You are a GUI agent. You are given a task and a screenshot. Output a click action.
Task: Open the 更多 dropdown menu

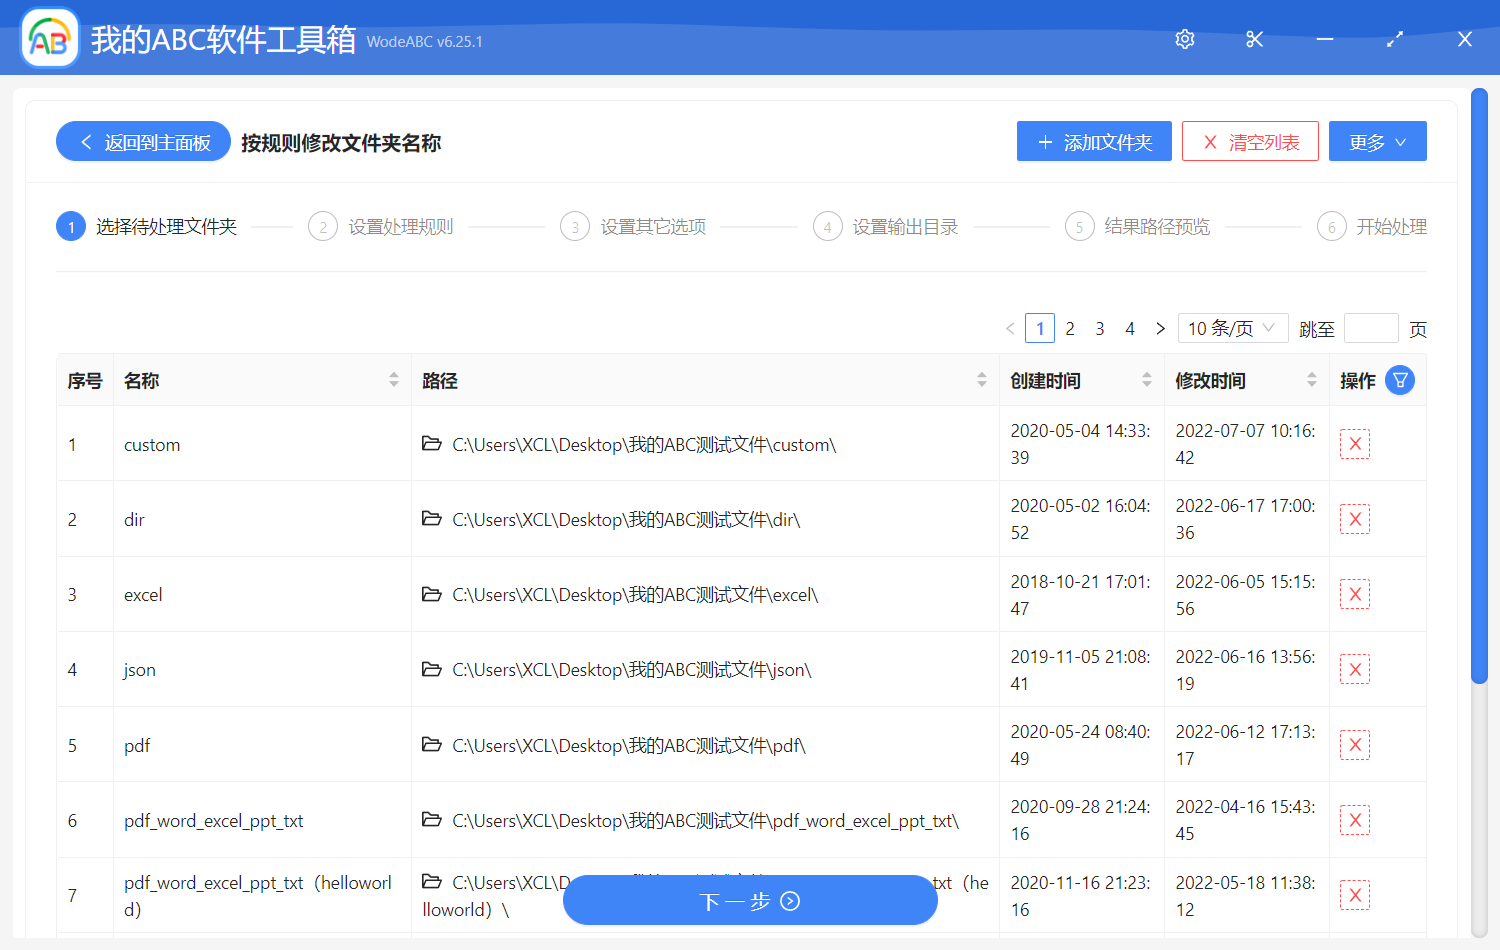coord(1377,141)
